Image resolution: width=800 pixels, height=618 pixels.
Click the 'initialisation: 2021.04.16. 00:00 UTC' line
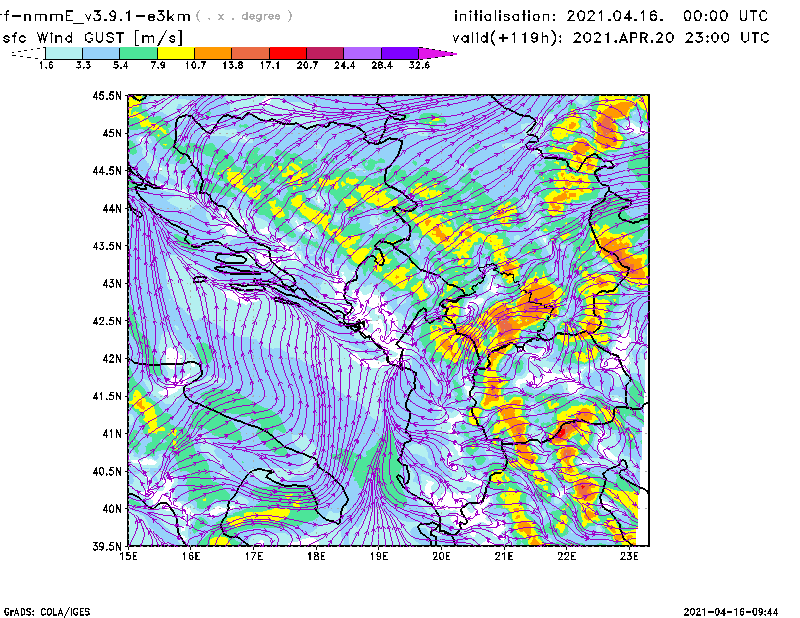(x=611, y=16)
